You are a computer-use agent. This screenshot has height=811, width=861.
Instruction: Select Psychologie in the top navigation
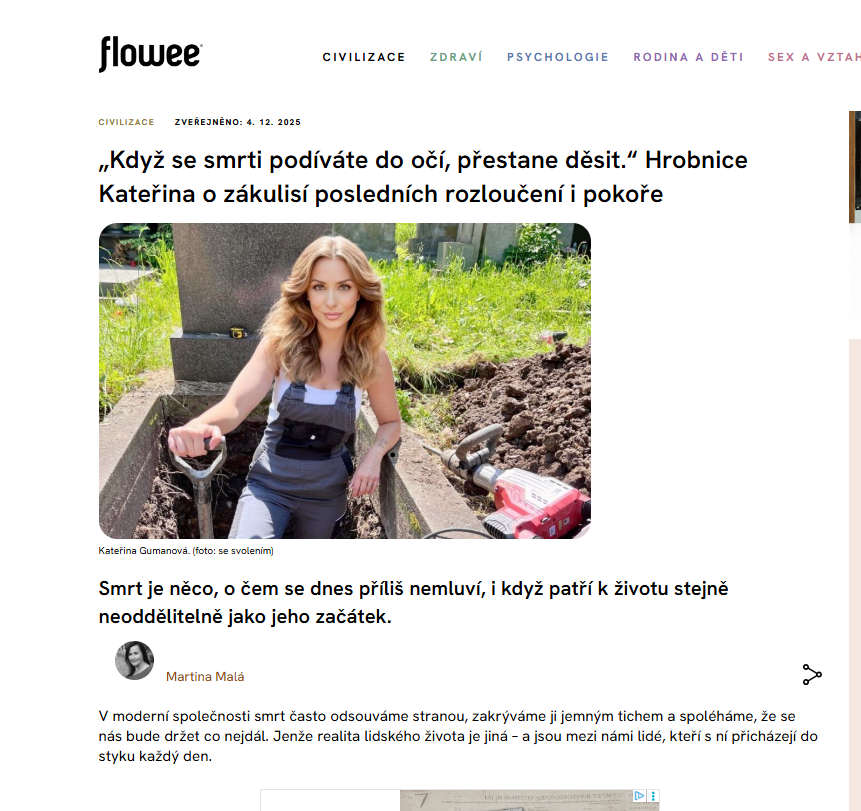pyautogui.click(x=557, y=57)
